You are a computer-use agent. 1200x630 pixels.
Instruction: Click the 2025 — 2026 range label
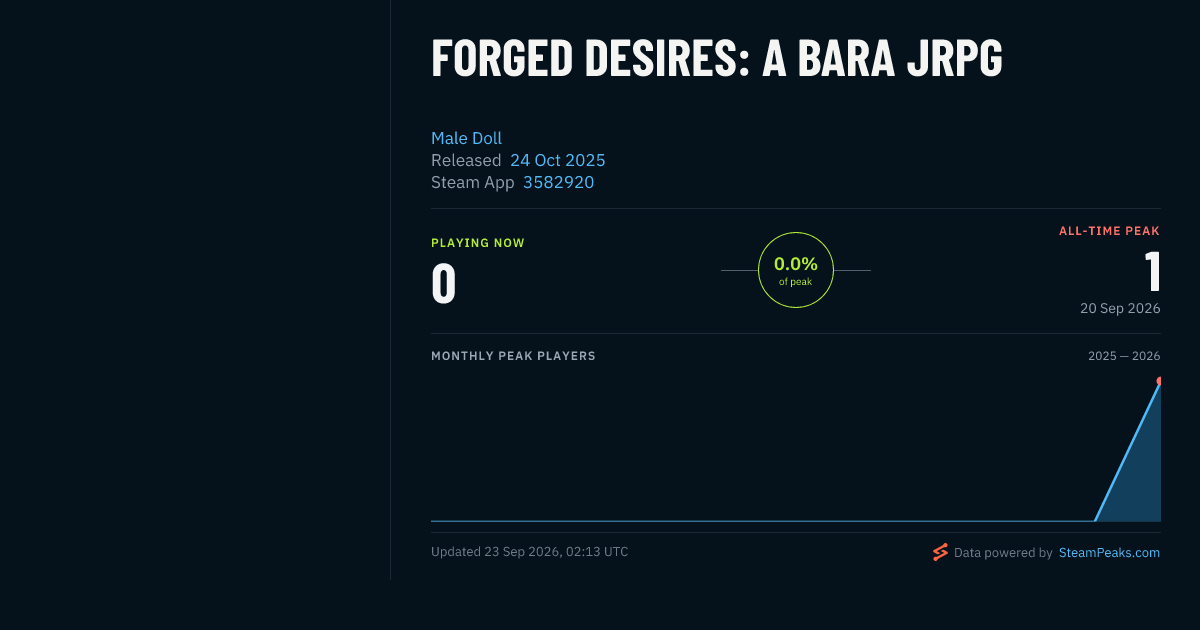pyautogui.click(x=1124, y=356)
